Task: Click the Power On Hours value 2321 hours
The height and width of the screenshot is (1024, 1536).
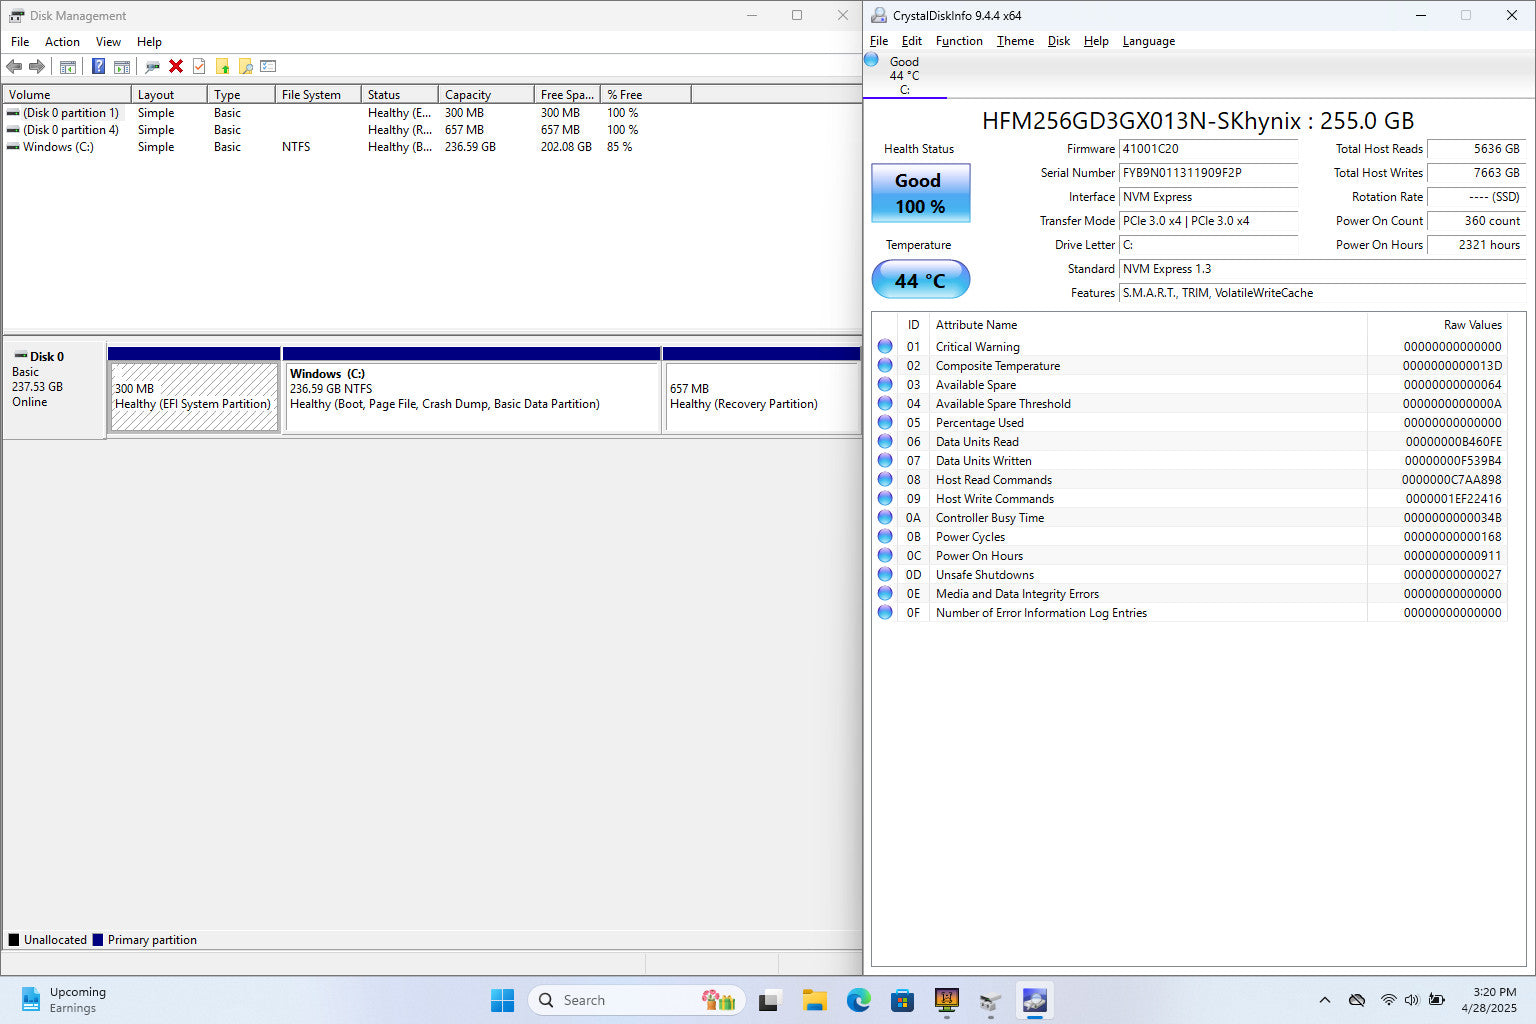Action: 1475,245
